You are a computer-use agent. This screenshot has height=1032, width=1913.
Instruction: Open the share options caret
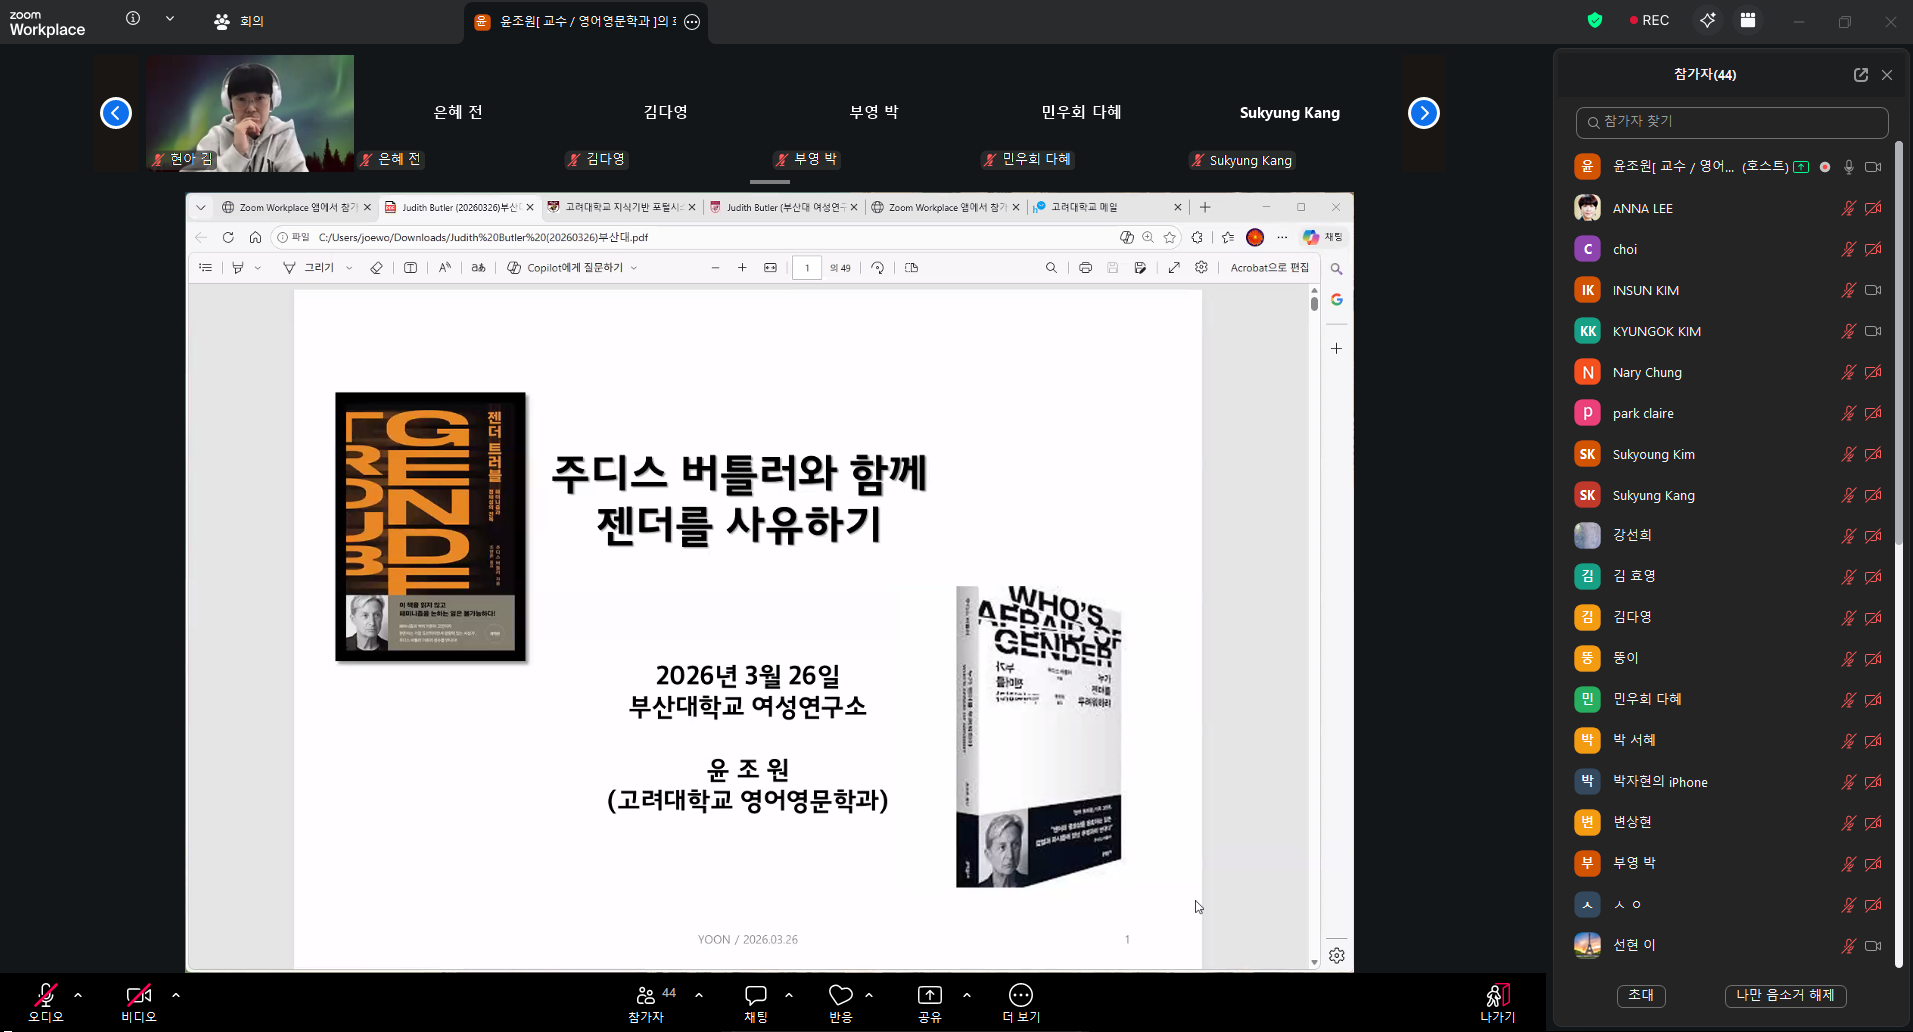[x=966, y=995]
